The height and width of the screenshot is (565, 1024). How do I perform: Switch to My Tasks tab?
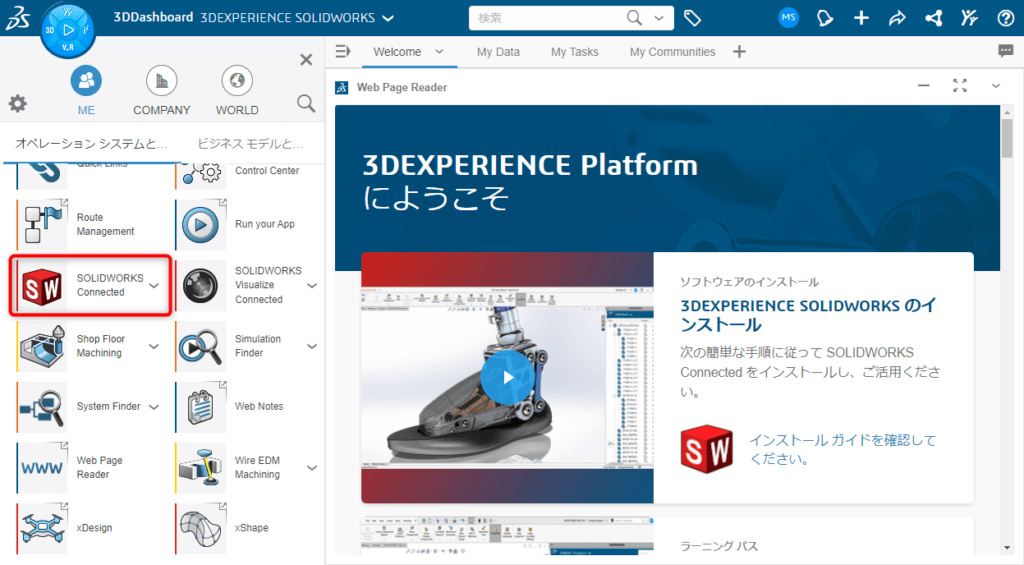coord(575,52)
